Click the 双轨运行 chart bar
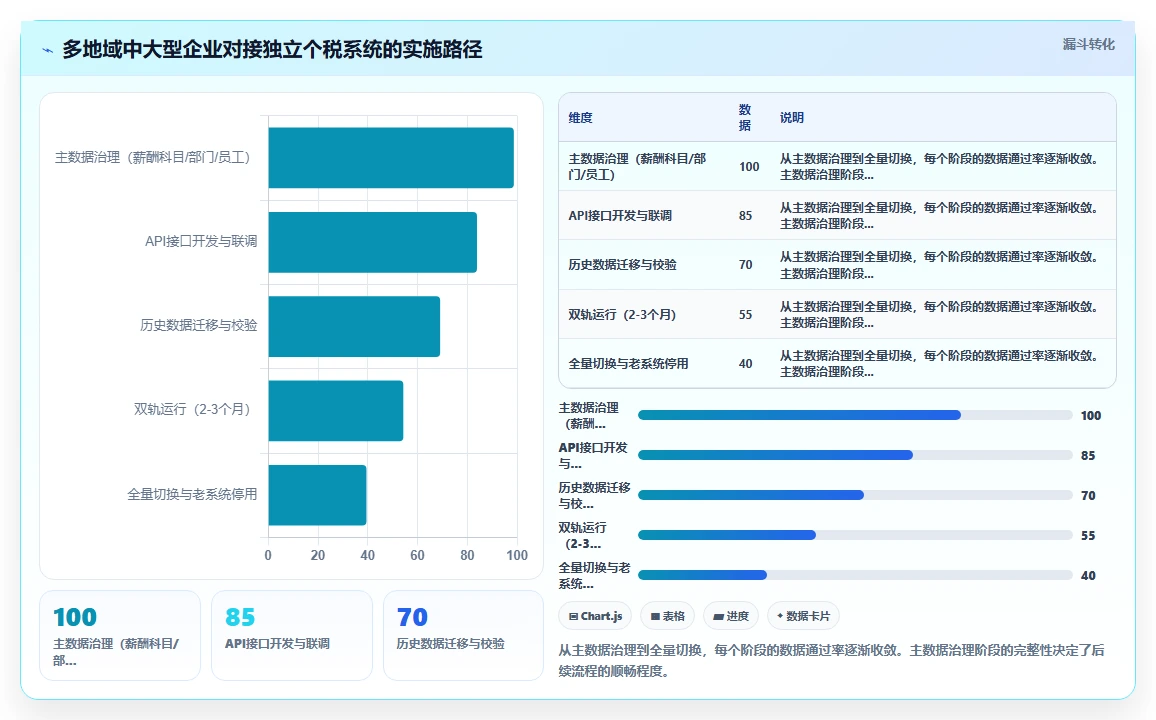The width and height of the screenshot is (1156, 720). point(335,410)
